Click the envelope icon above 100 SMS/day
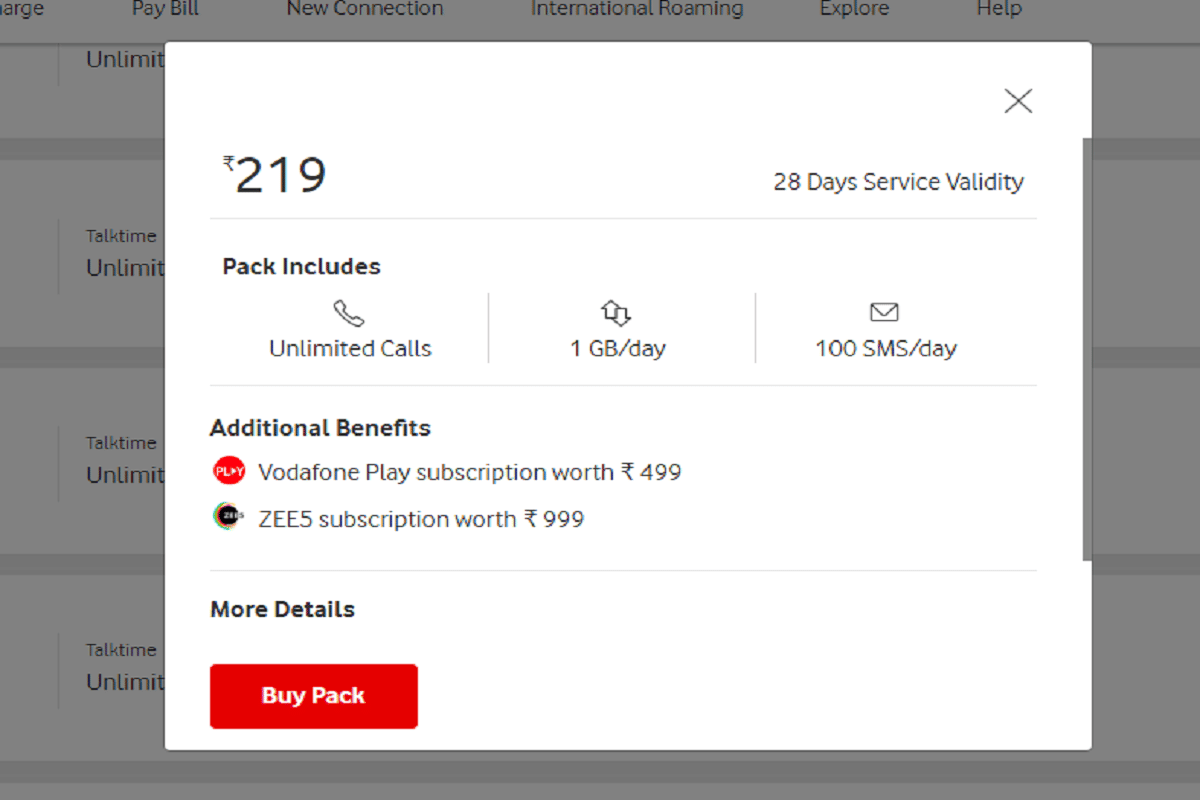1200x800 pixels. pyautogui.click(x=884, y=312)
